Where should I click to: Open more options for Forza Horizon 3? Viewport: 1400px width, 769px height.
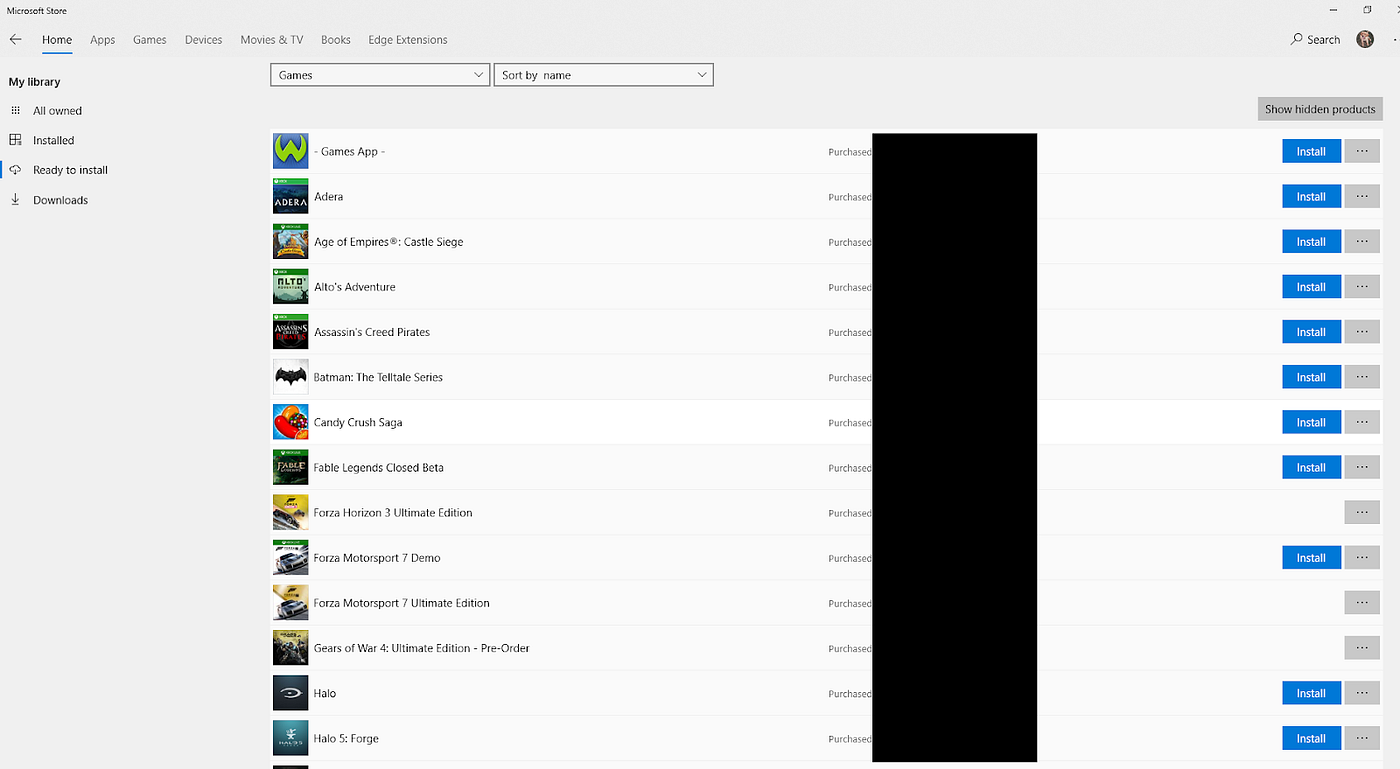1362,512
